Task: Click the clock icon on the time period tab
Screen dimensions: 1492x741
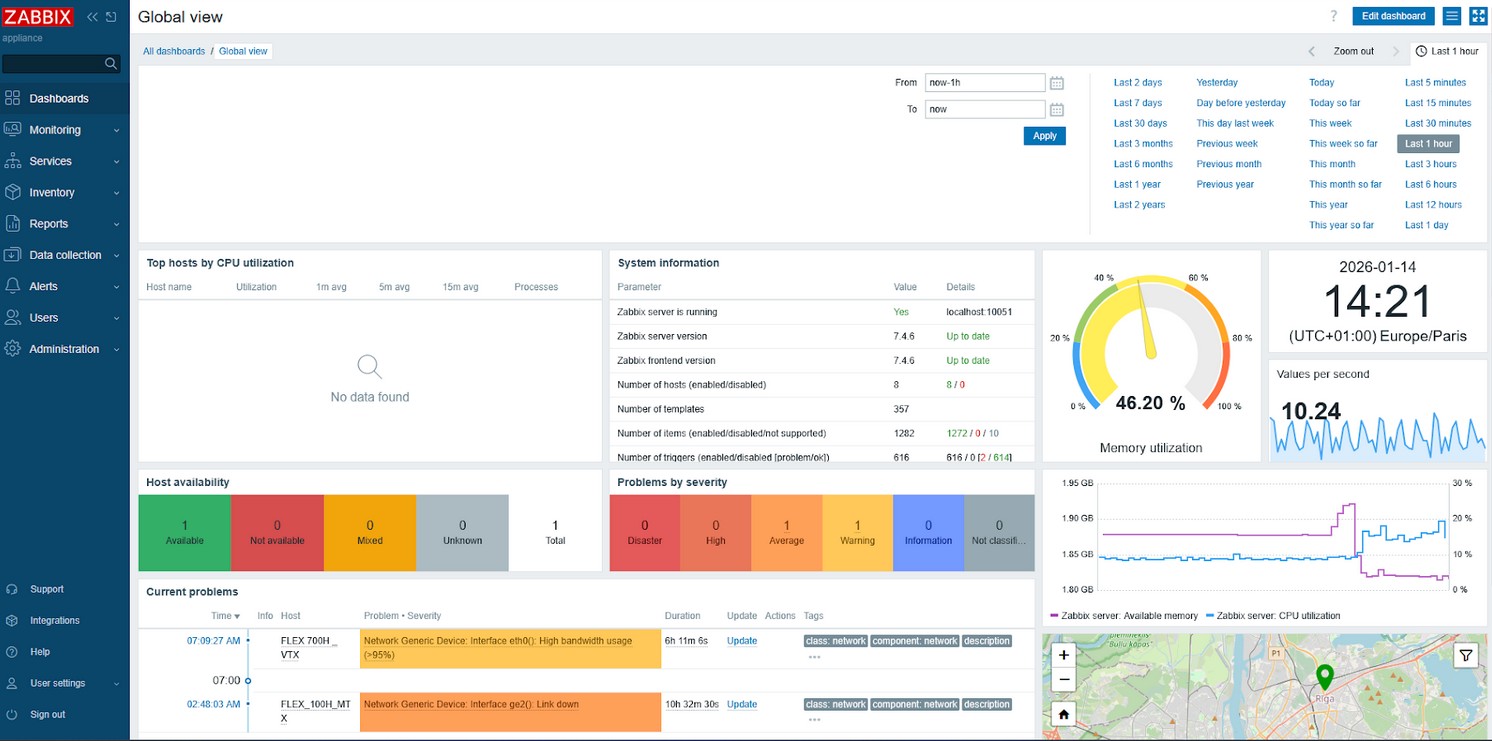Action: 1421,51
